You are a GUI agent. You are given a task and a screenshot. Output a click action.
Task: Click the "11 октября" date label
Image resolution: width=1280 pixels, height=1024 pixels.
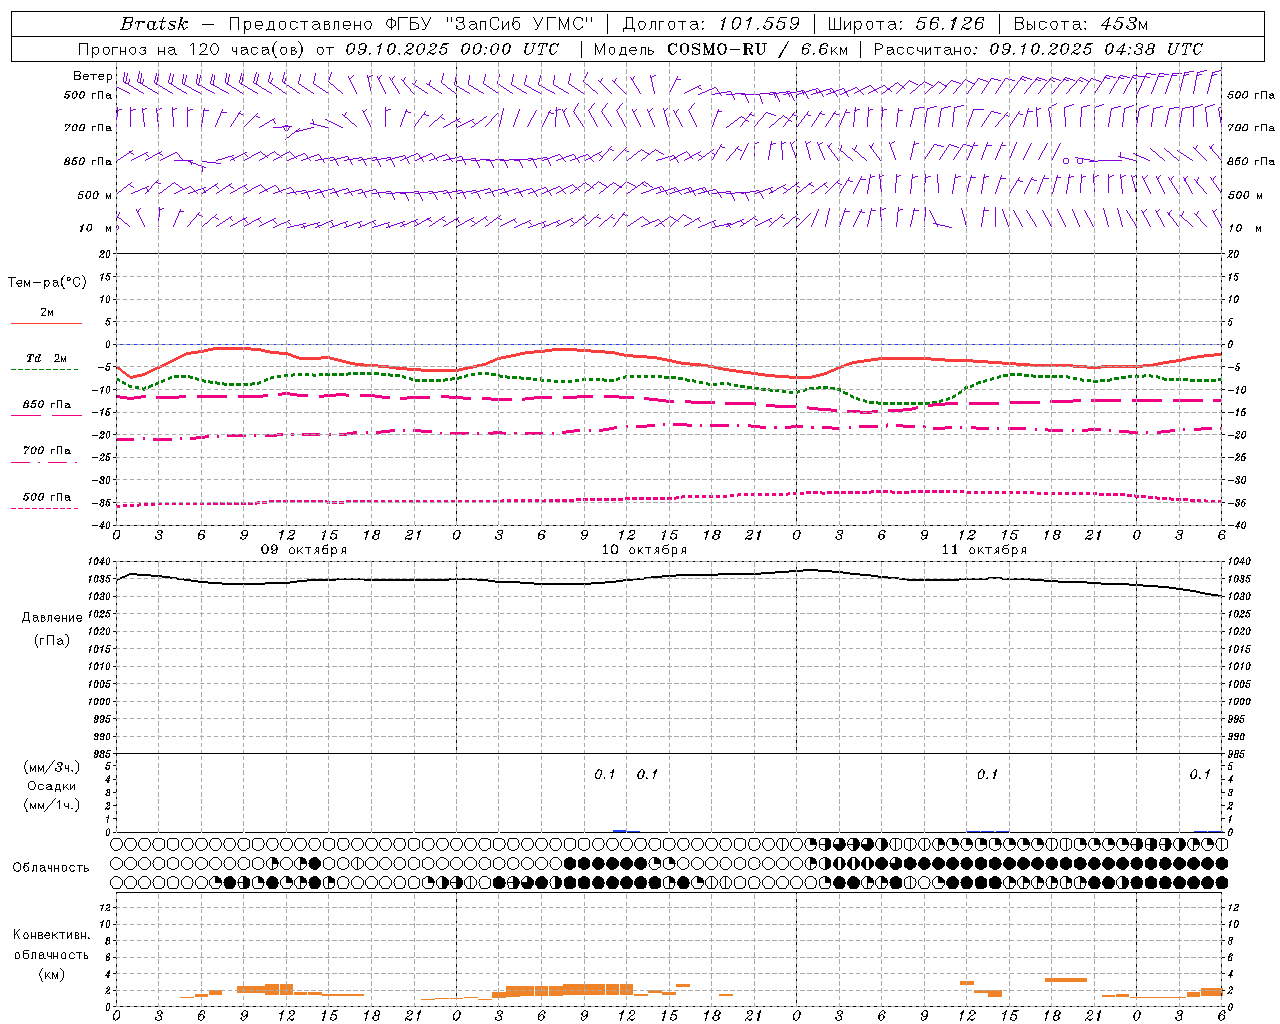pos(984,550)
